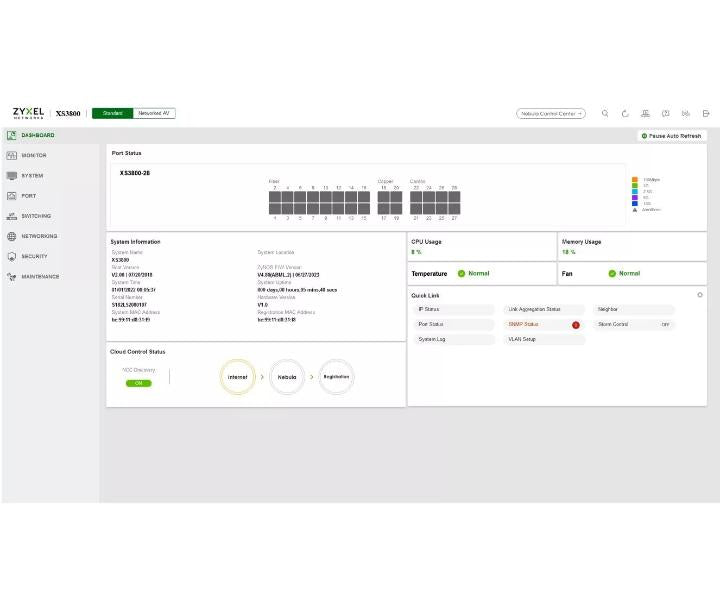Open the Security shield icon

[x=11, y=257]
